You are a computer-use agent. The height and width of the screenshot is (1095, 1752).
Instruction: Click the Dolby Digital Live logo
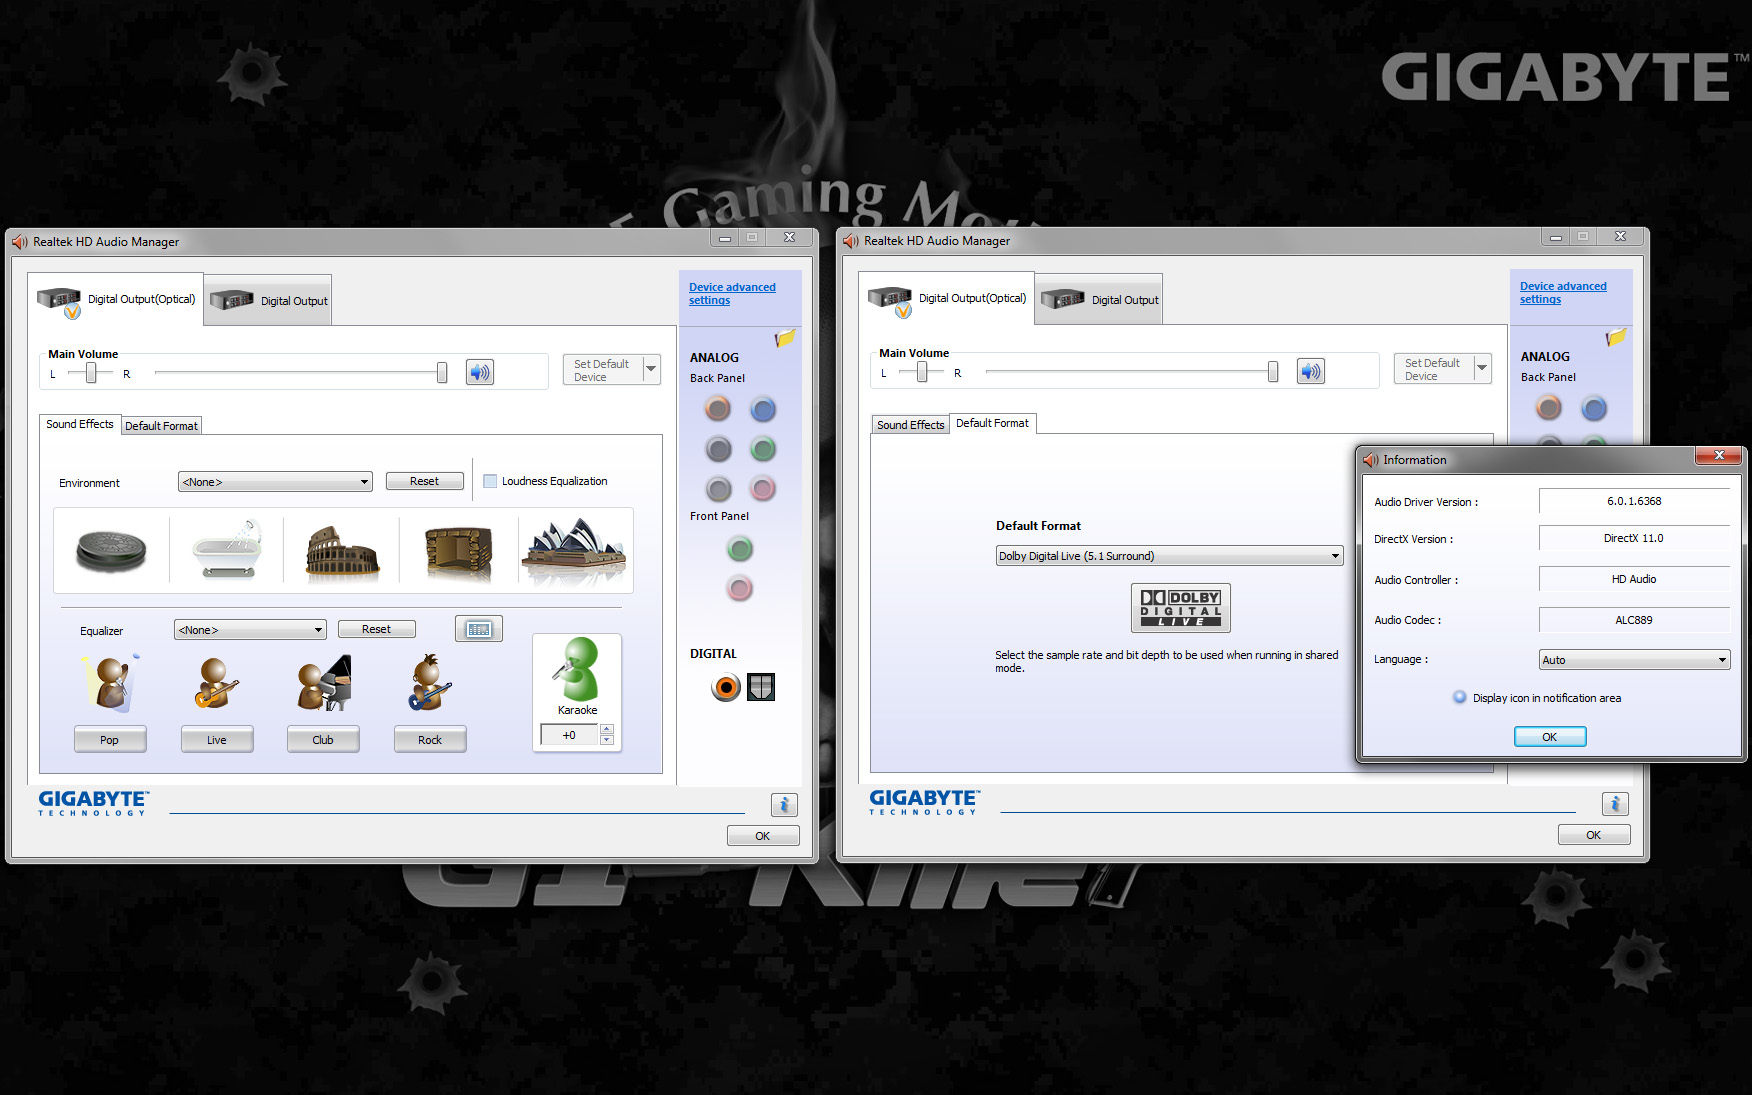pyautogui.click(x=1181, y=608)
